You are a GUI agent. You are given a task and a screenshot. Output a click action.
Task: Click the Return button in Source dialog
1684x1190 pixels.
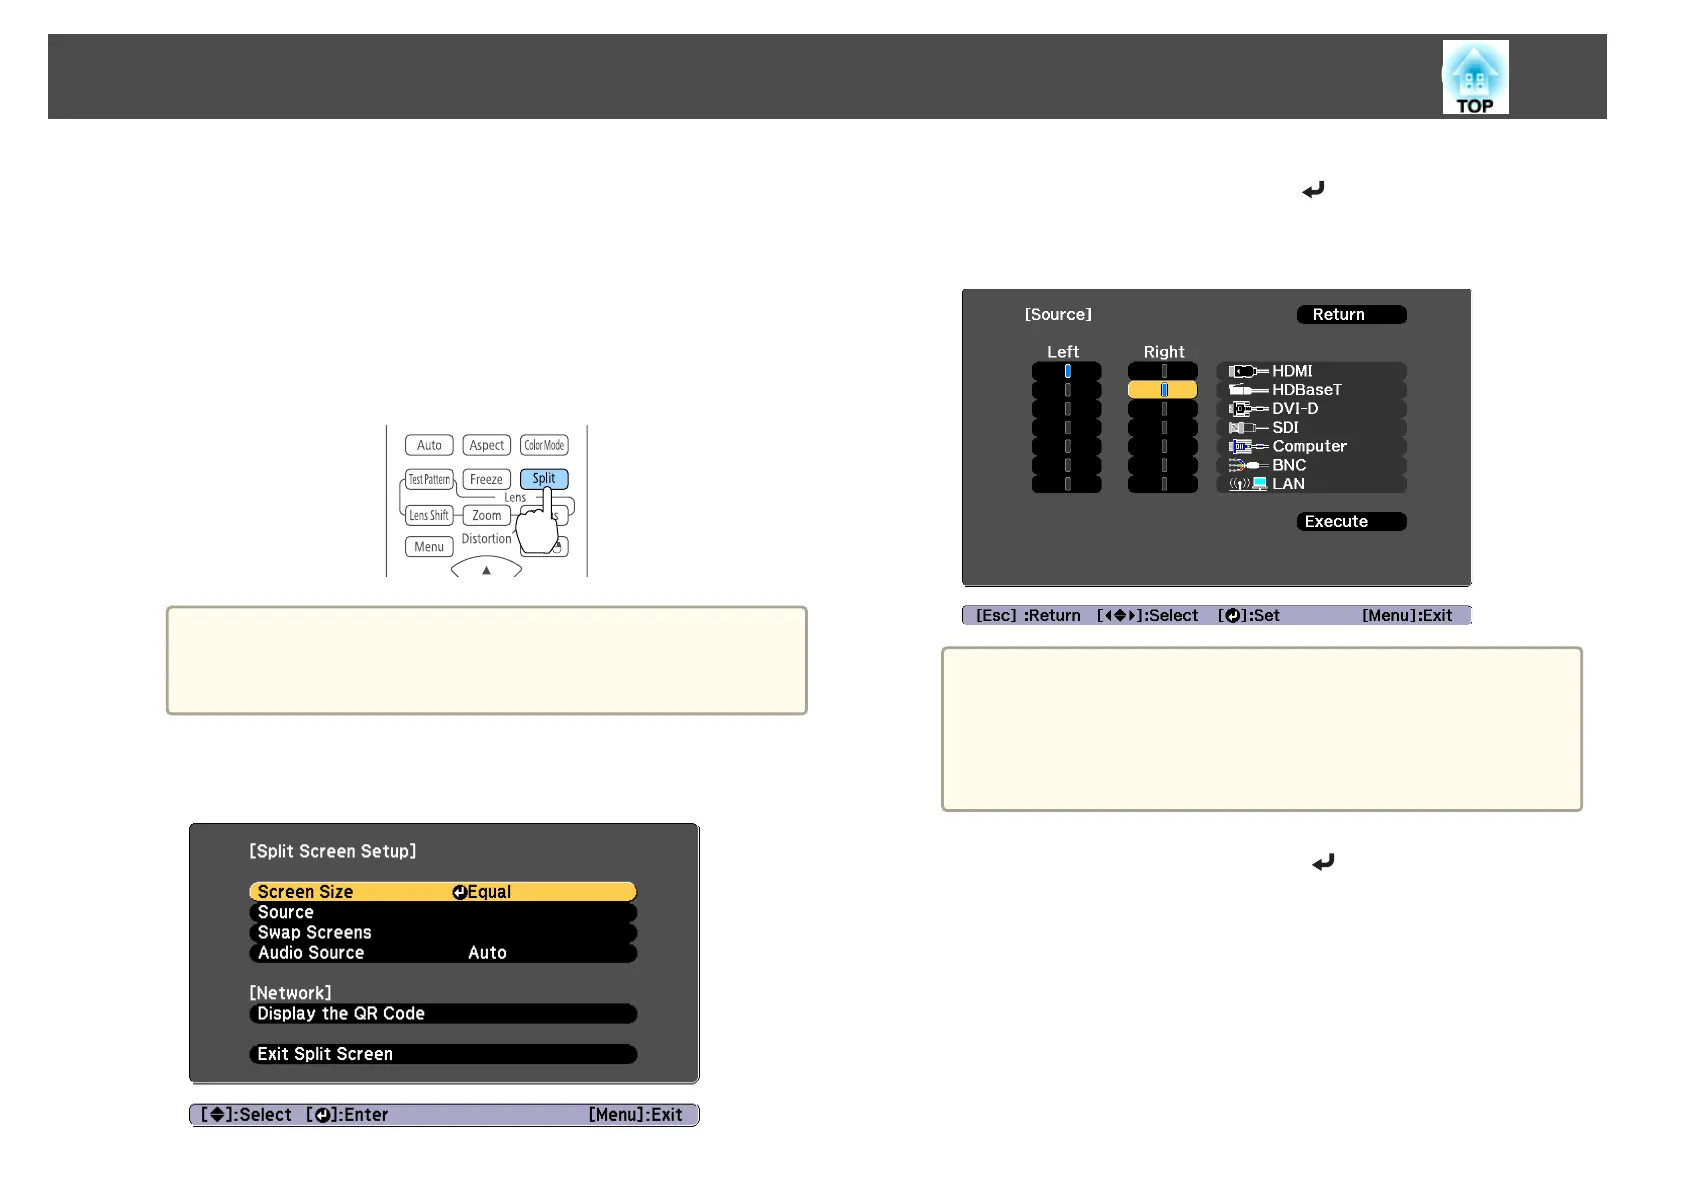tap(1351, 314)
